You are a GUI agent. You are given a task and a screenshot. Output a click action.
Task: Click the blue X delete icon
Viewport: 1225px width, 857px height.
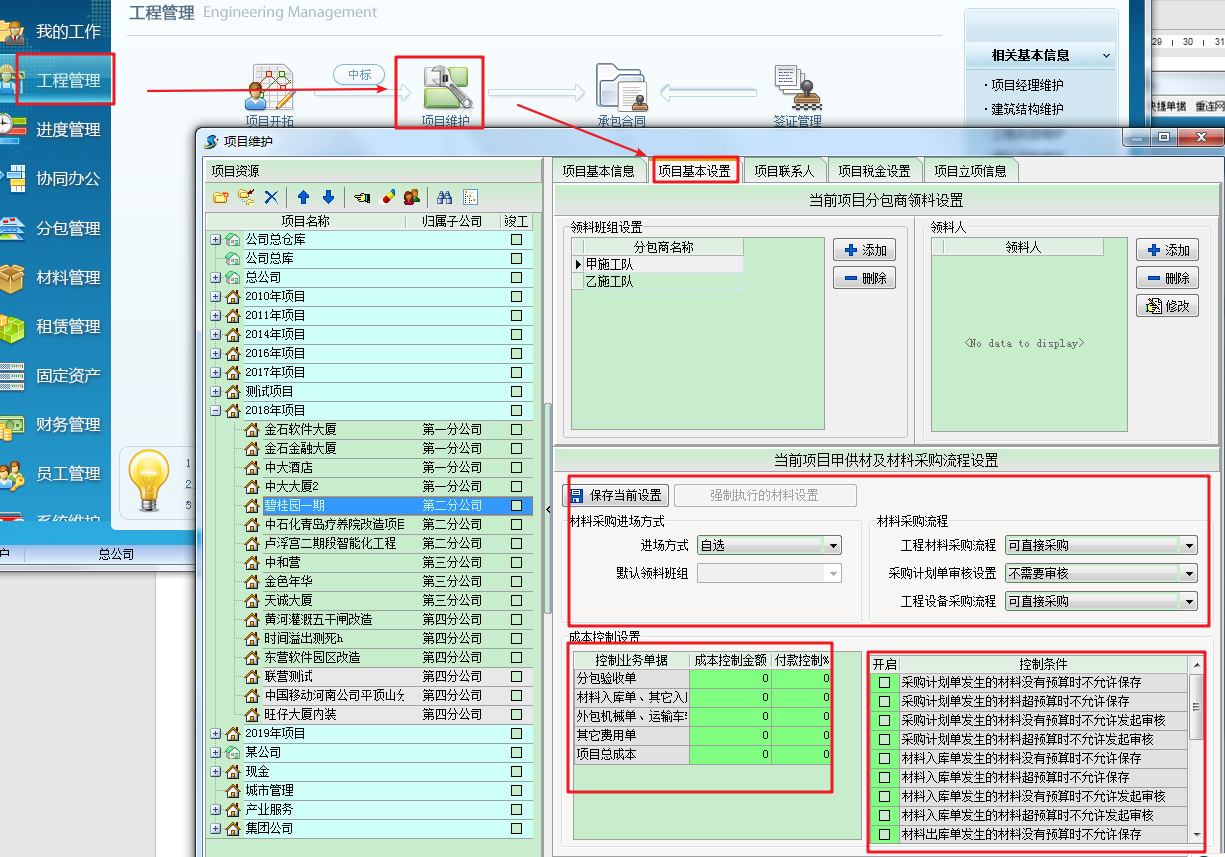click(271, 197)
